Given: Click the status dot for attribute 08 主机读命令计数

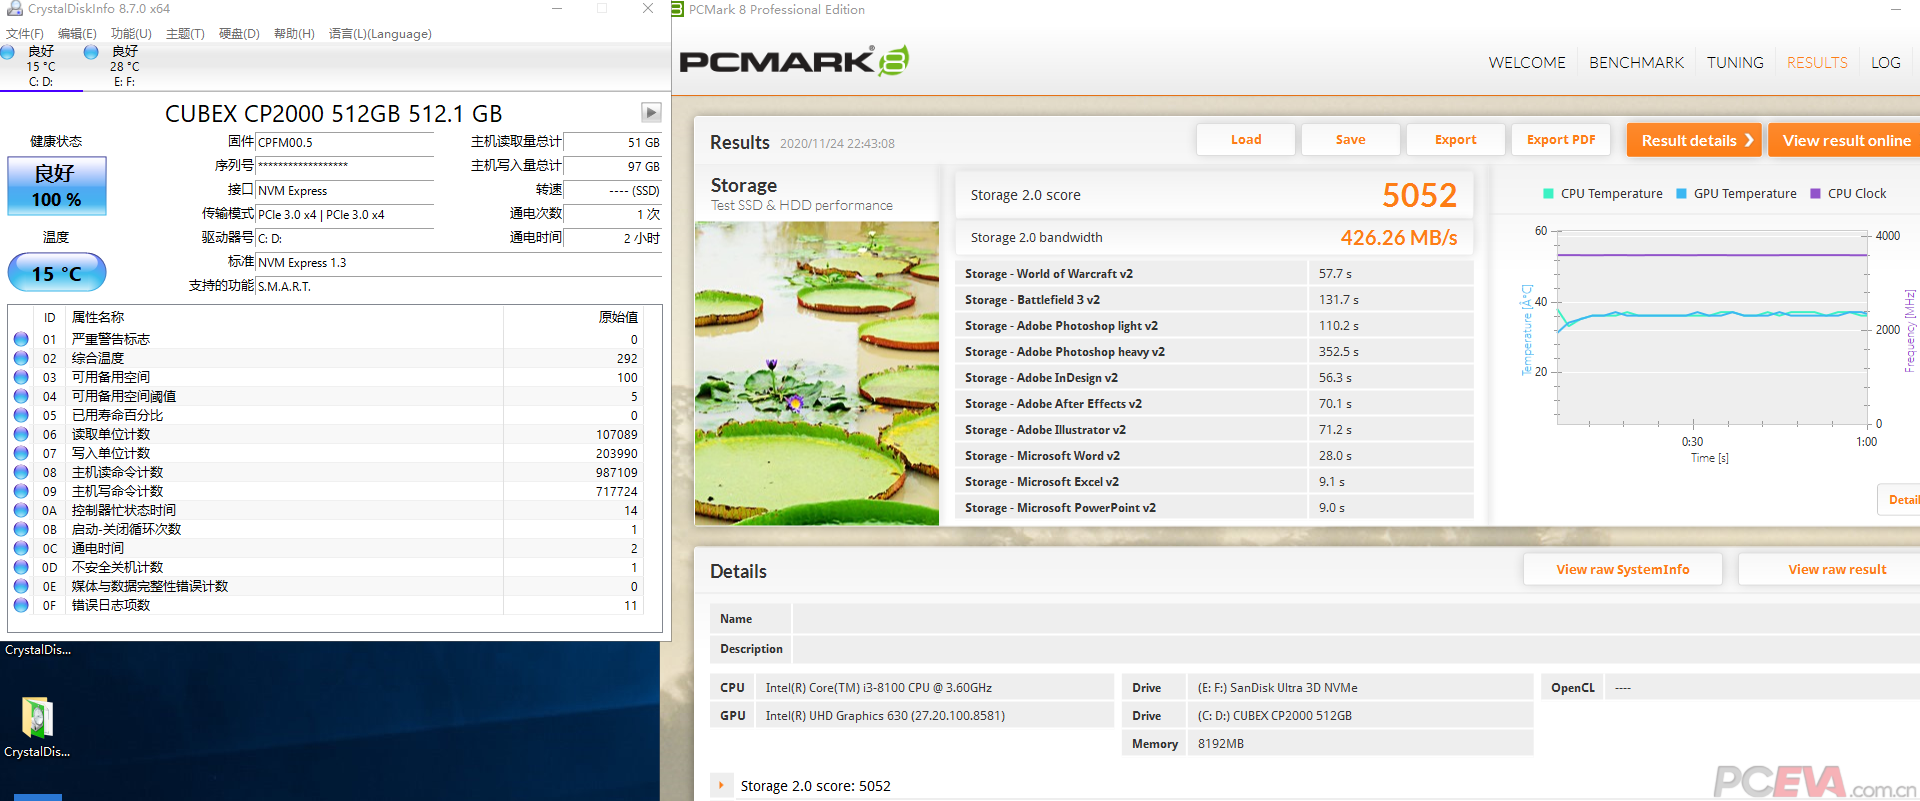Looking at the screenshot, I should click(21, 472).
